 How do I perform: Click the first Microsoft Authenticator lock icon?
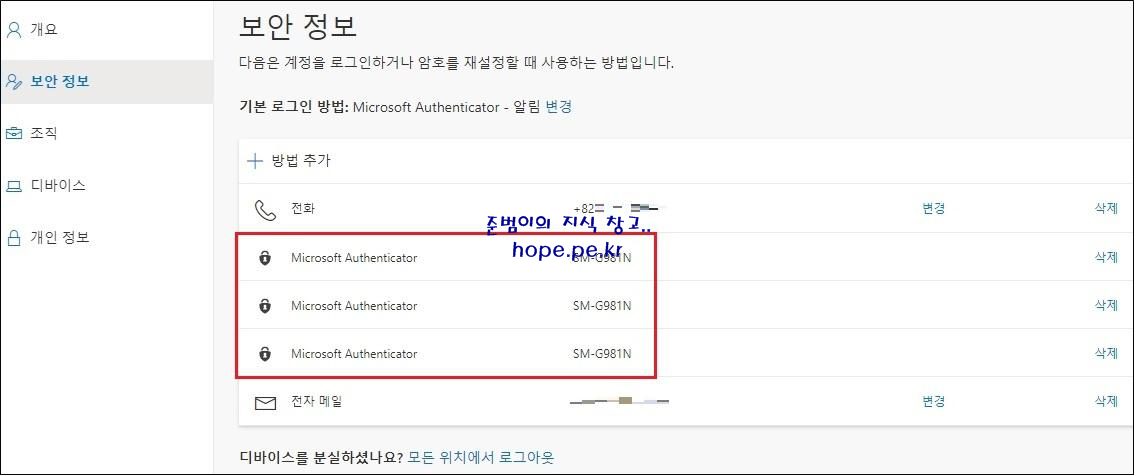tap(265, 258)
